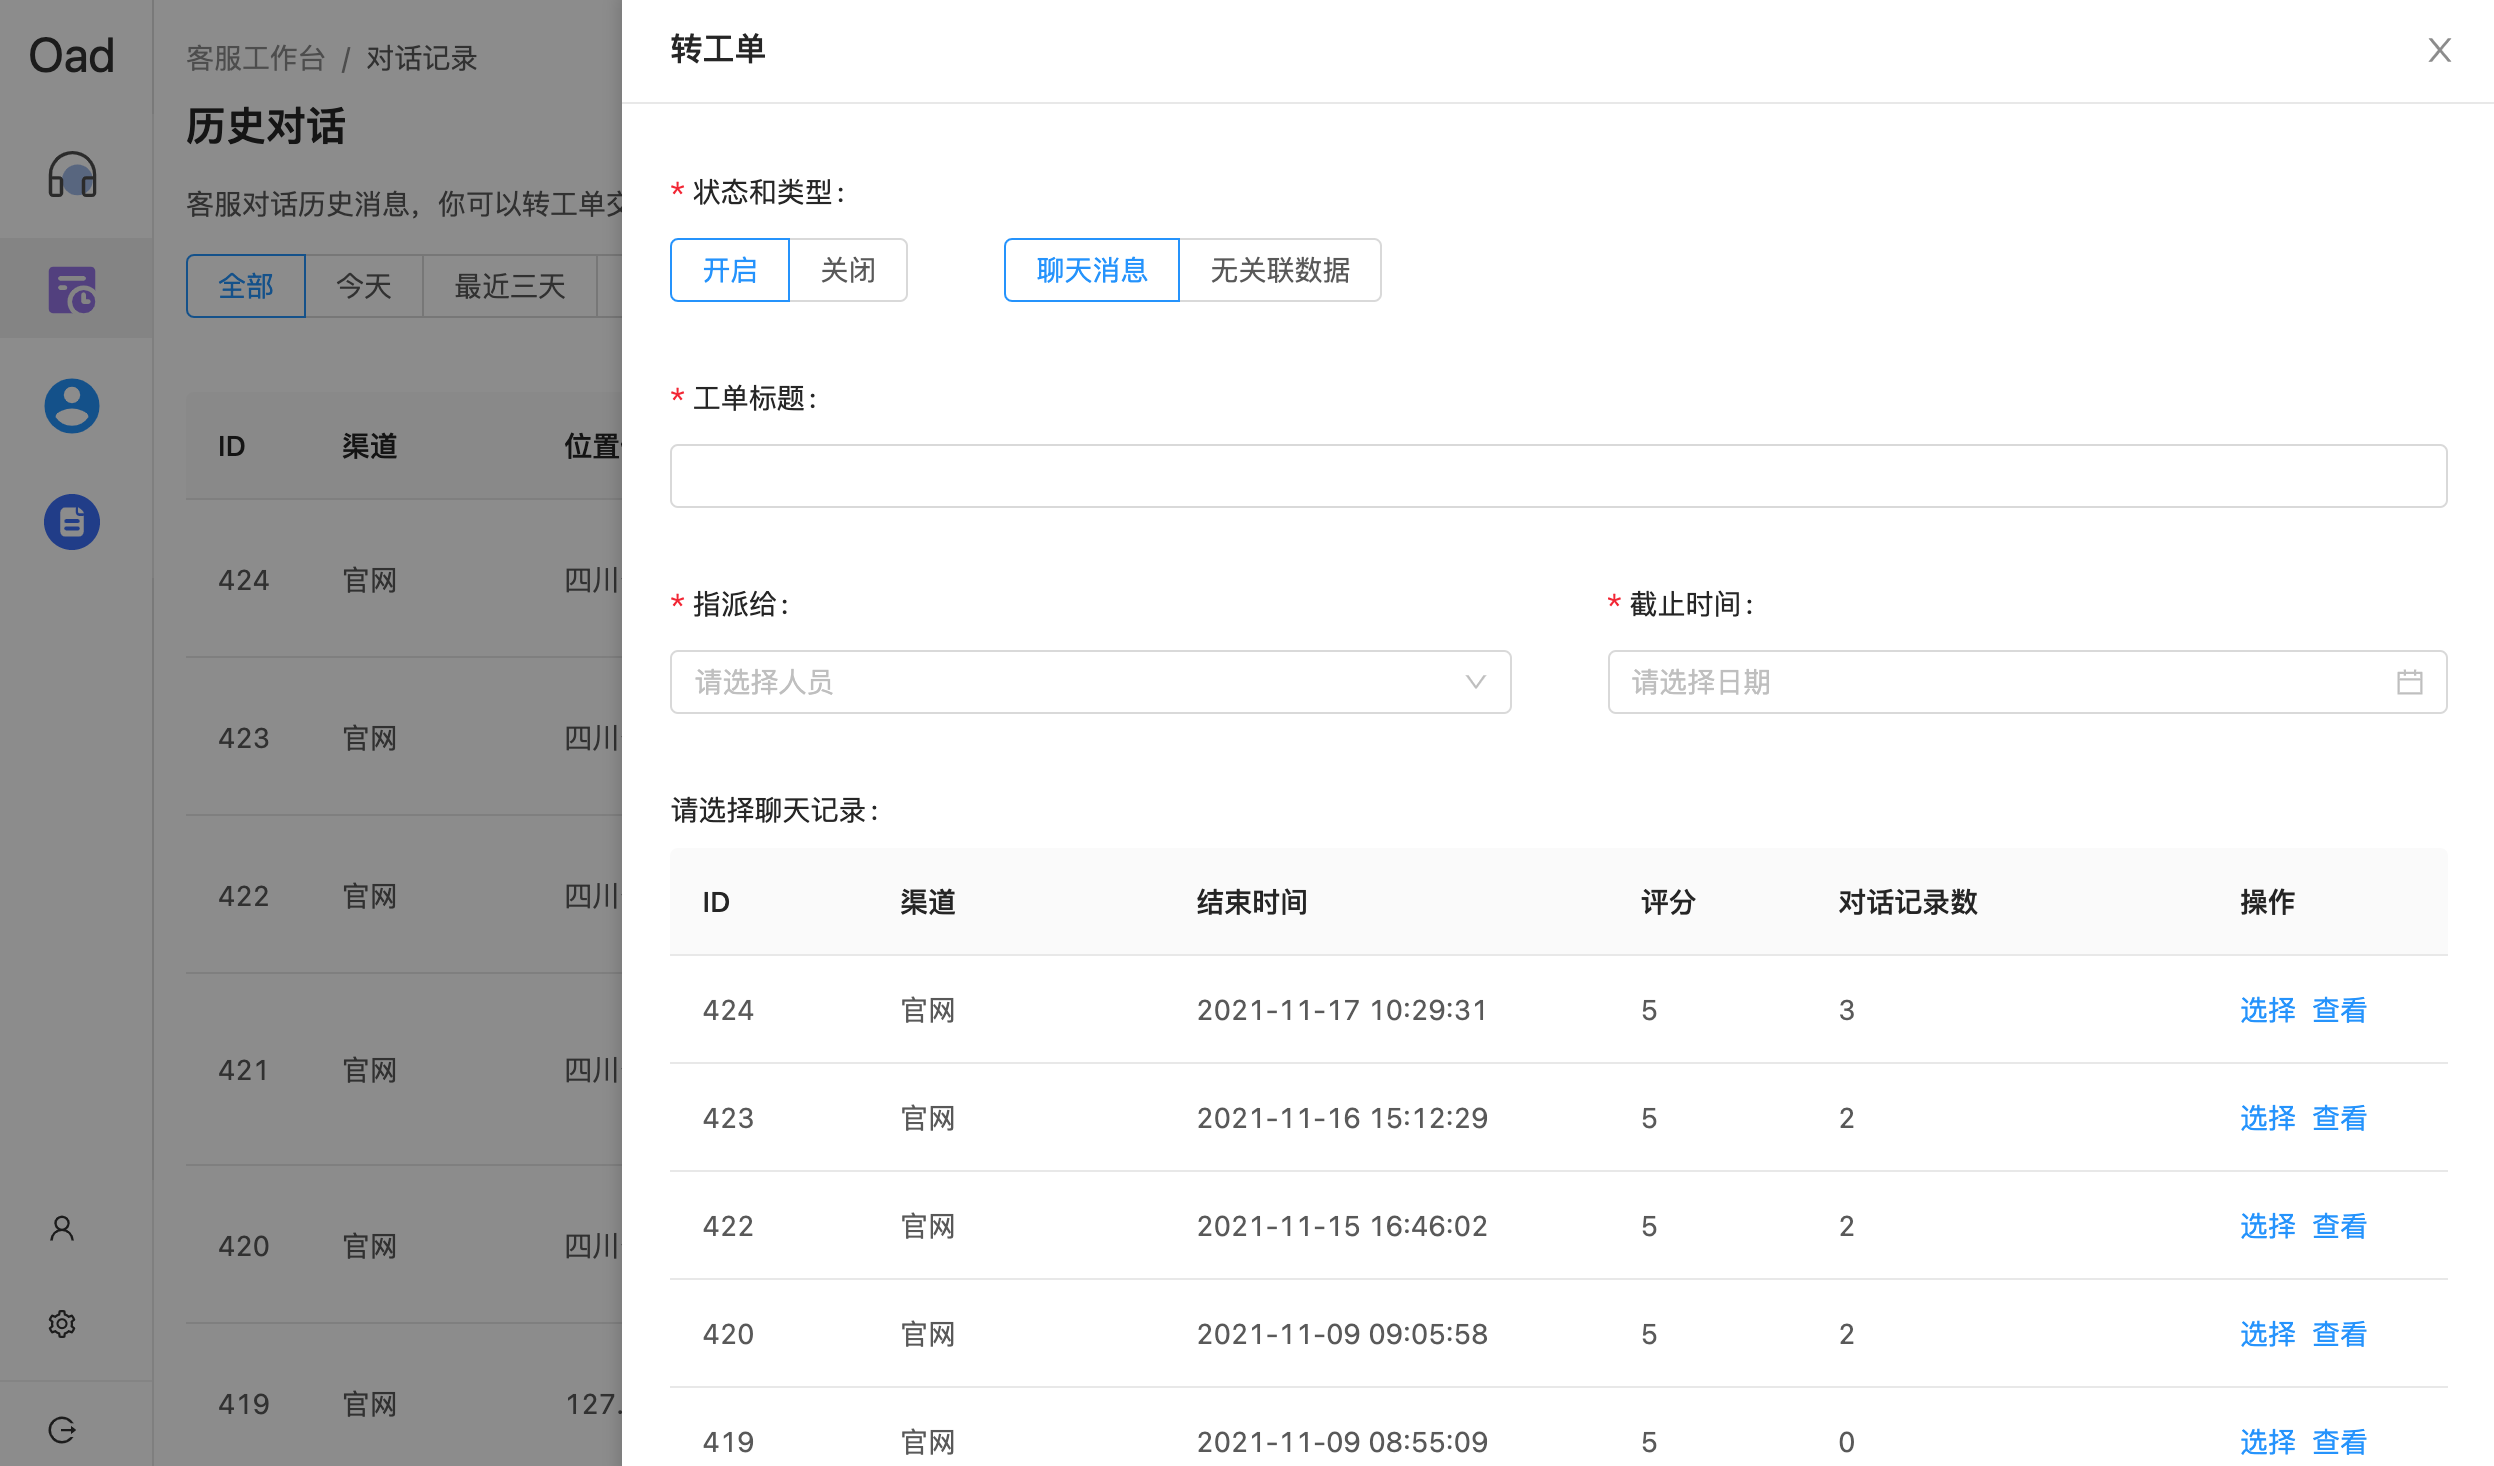The image size is (2494, 1466).
Task: Click 选择 for record 424
Action: (2267, 1010)
